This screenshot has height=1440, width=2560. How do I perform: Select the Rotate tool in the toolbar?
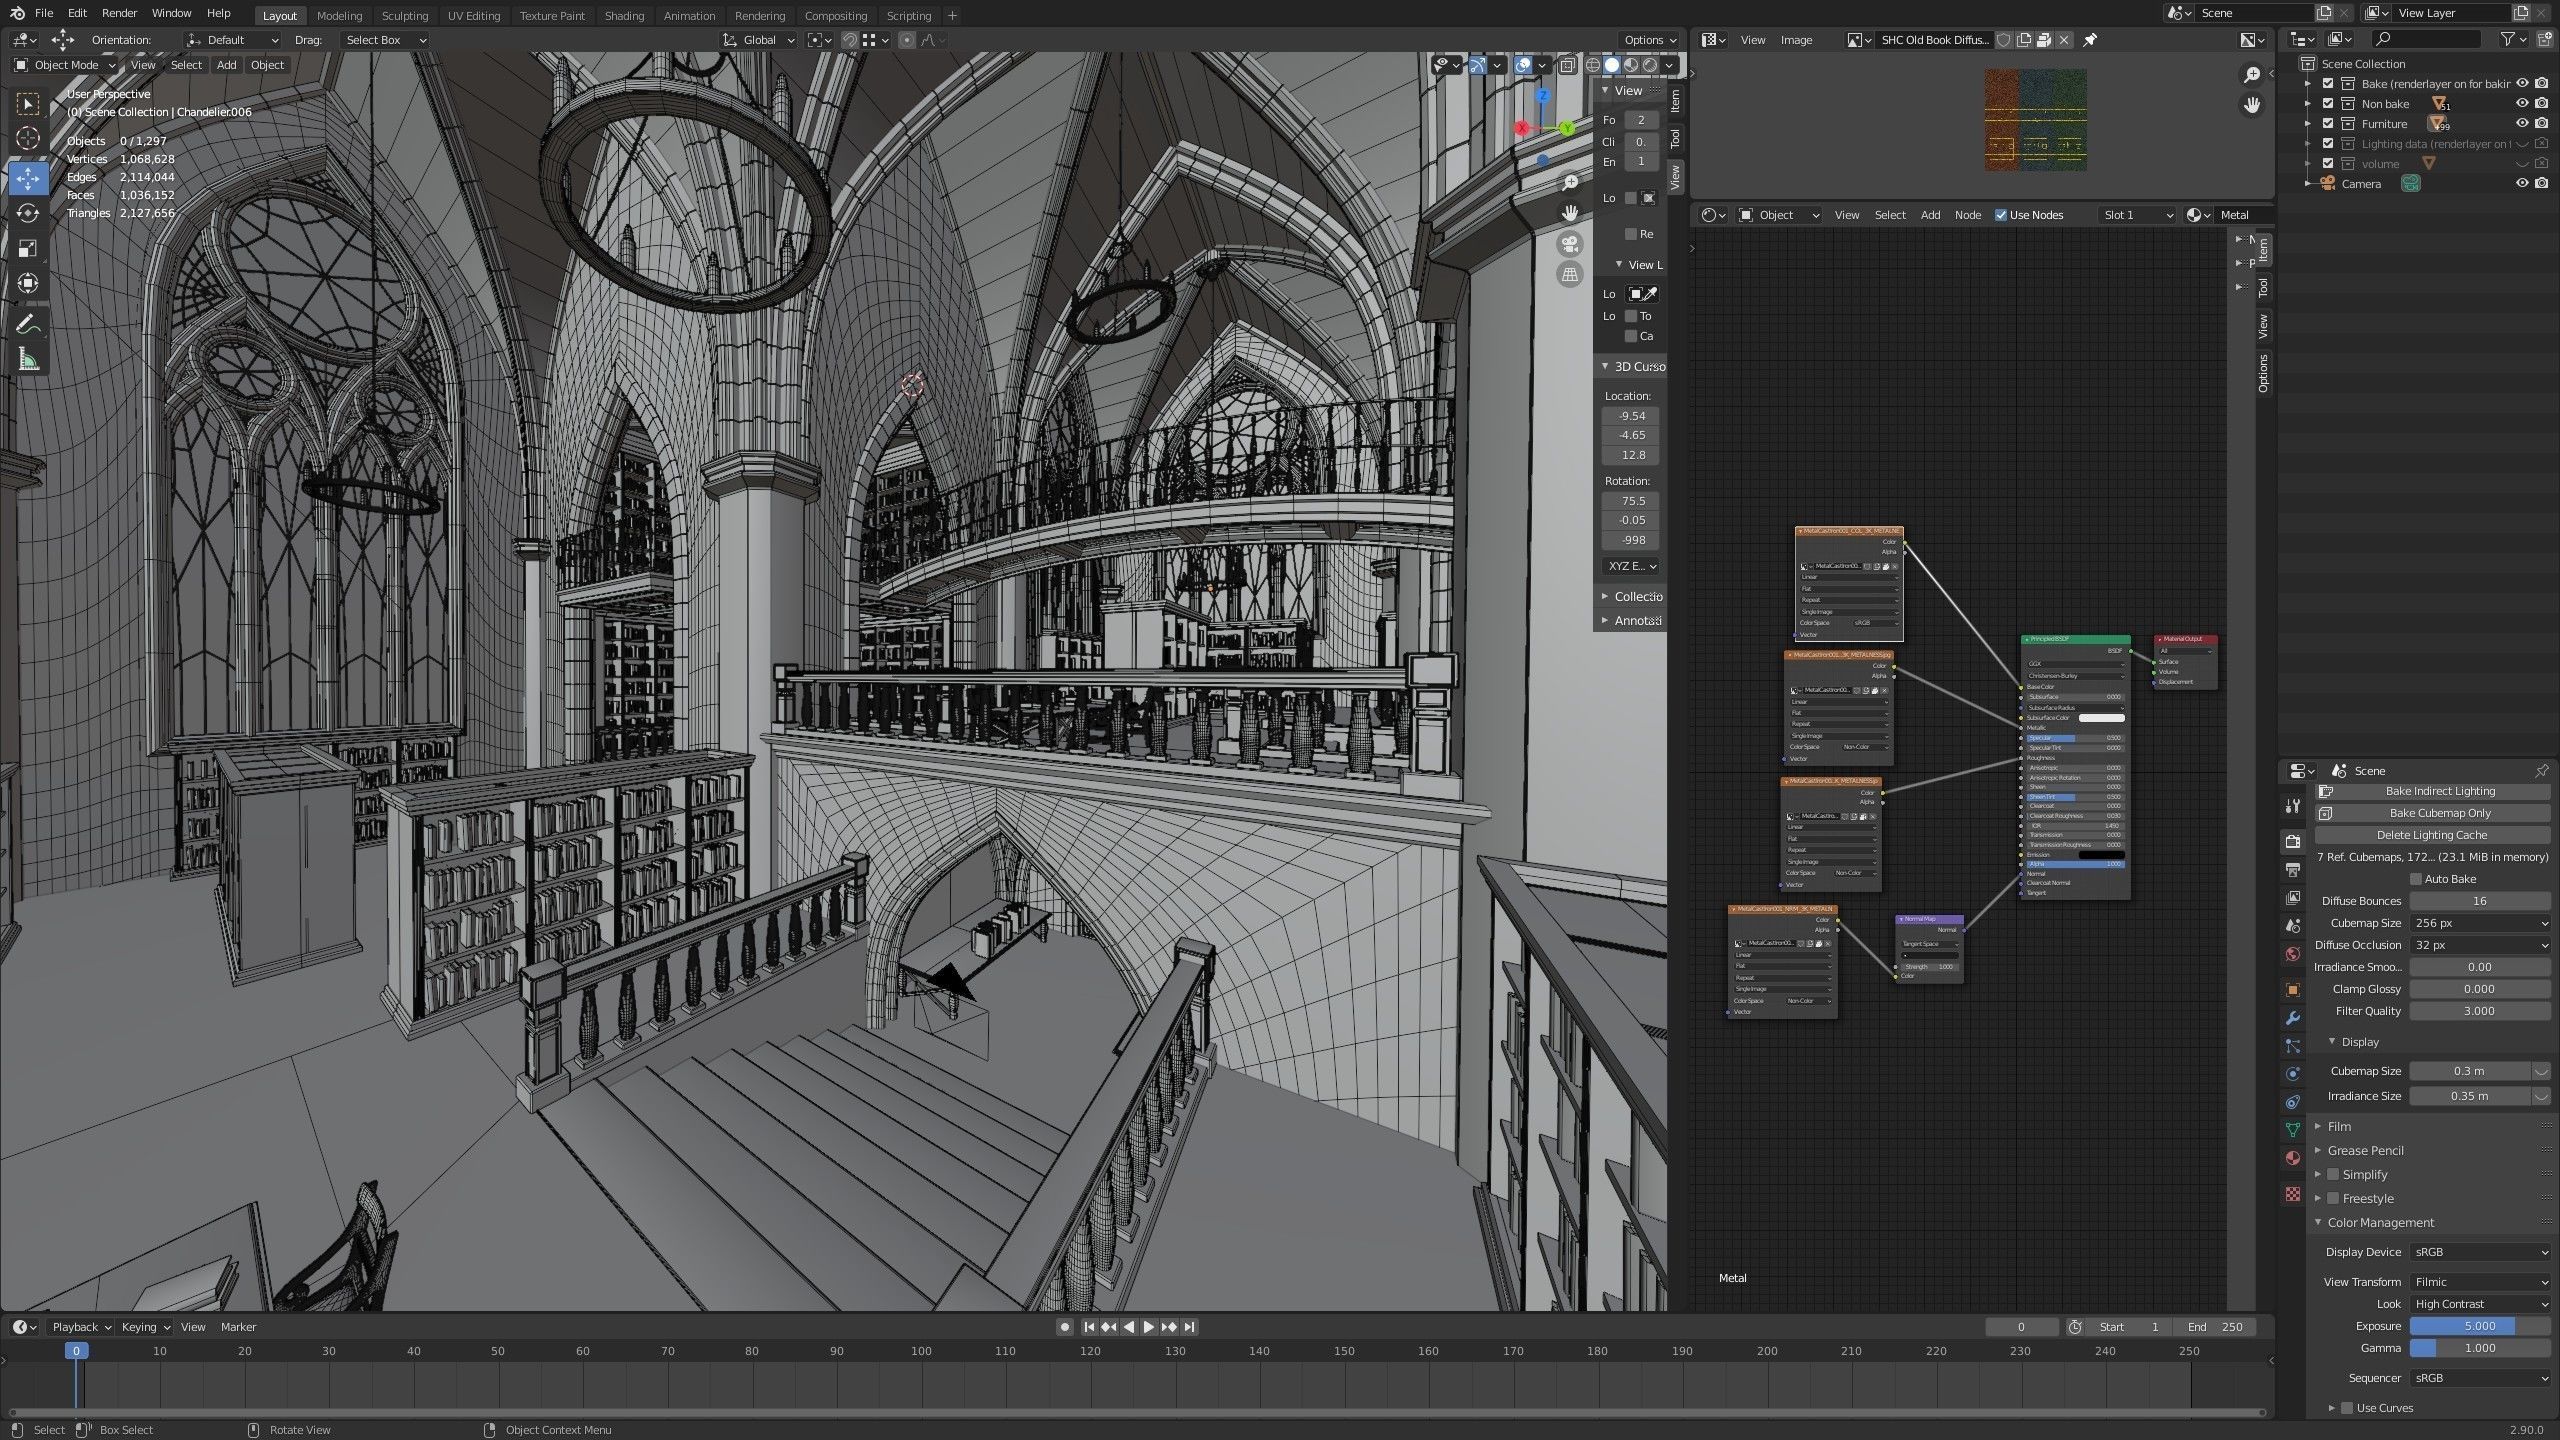28,213
